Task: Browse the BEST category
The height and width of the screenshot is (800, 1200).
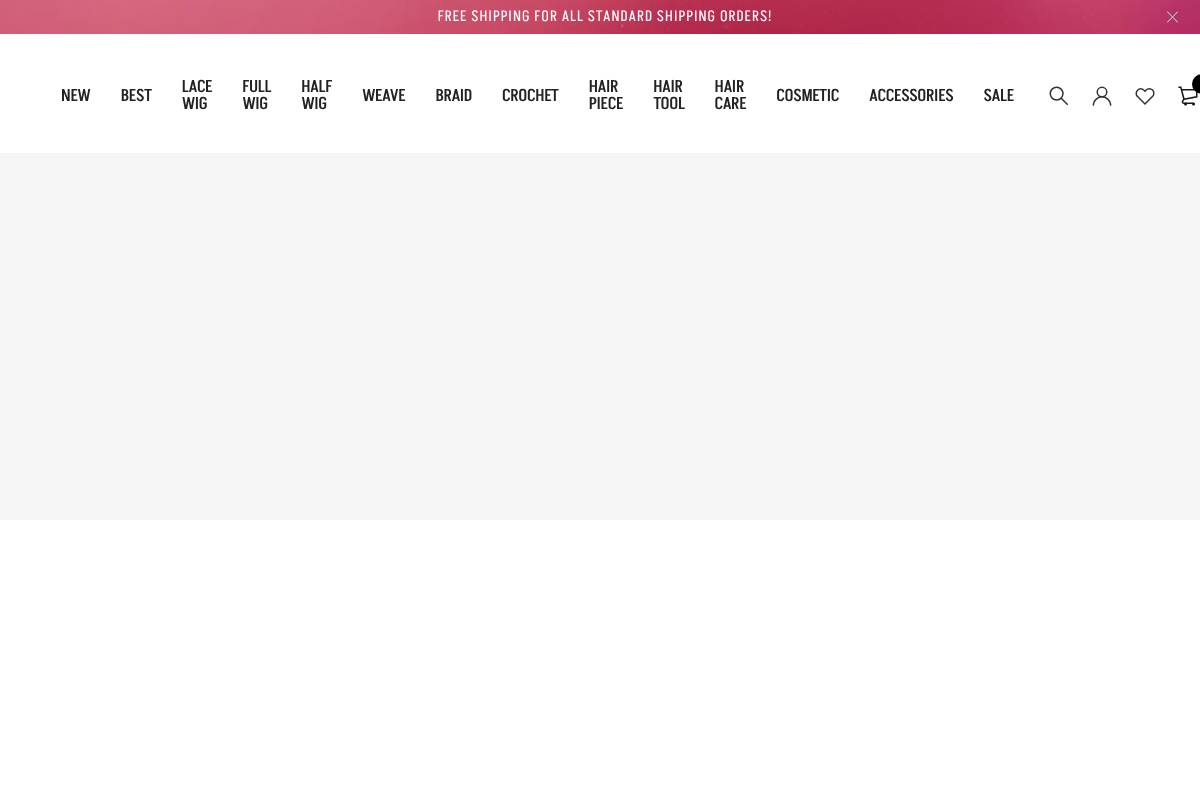Action: coord(136,94)
